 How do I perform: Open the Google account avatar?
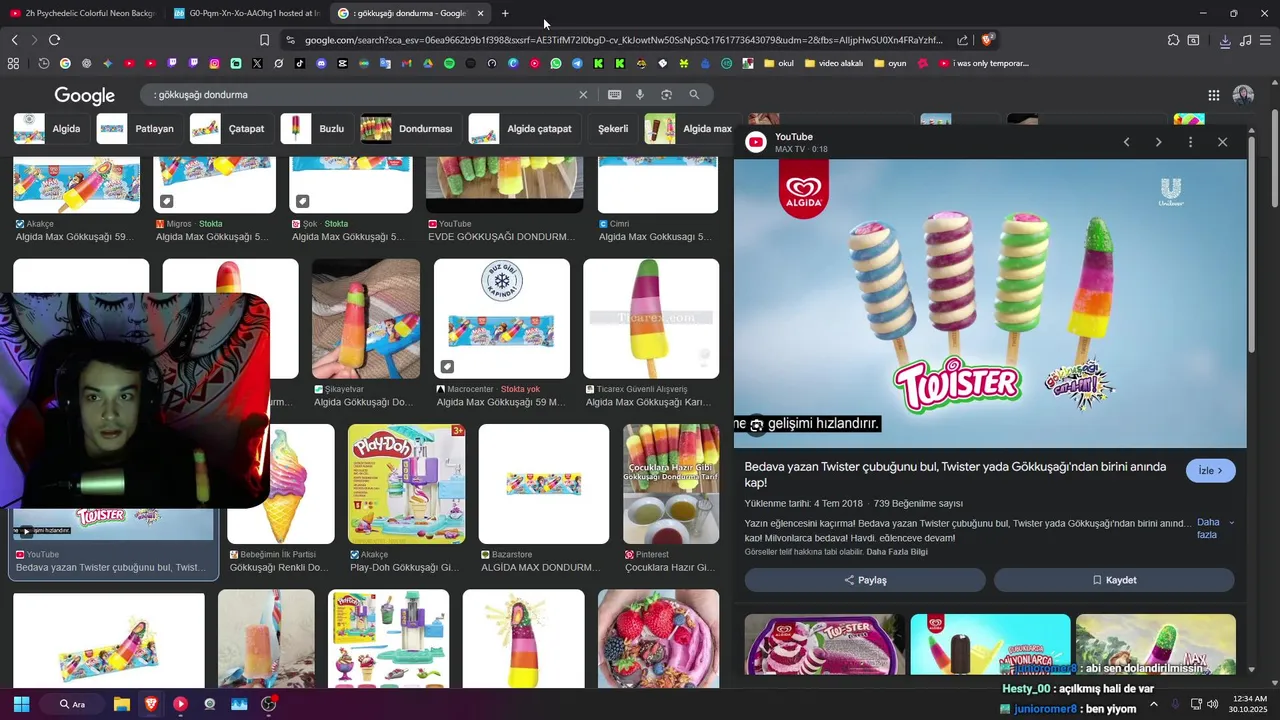pyautogui.click(x=1243, y=95)
